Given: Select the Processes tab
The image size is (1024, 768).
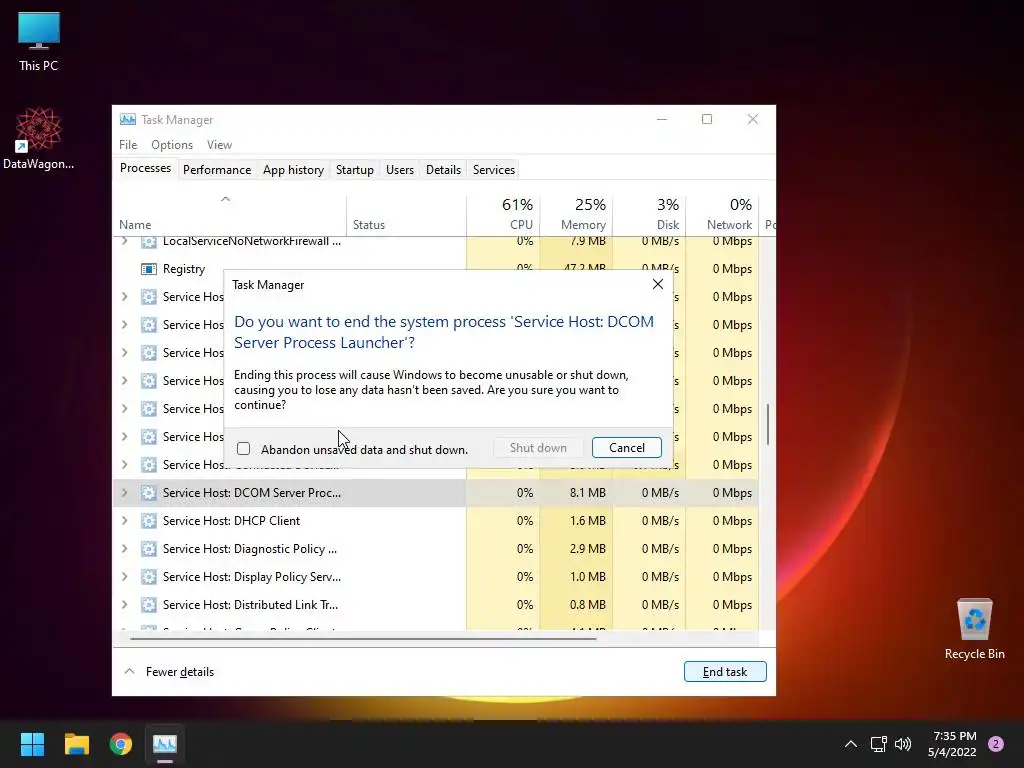Looking at the screenshot, I should pos(145,168).
